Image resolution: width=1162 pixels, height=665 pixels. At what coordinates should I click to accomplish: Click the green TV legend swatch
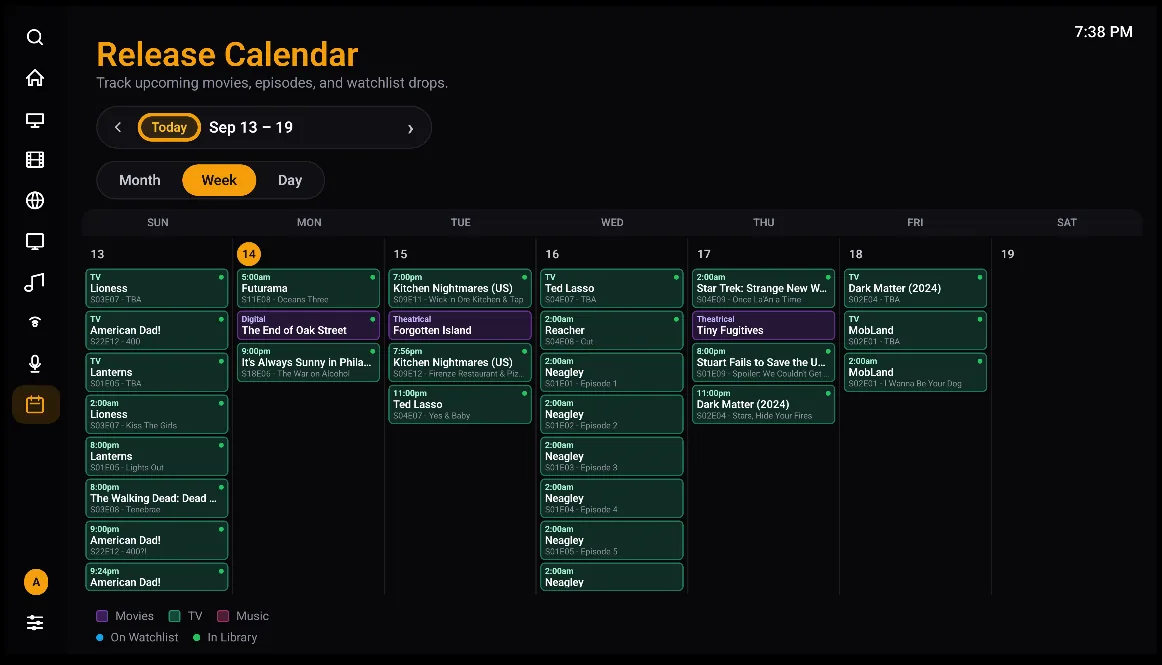click(174, 616)
